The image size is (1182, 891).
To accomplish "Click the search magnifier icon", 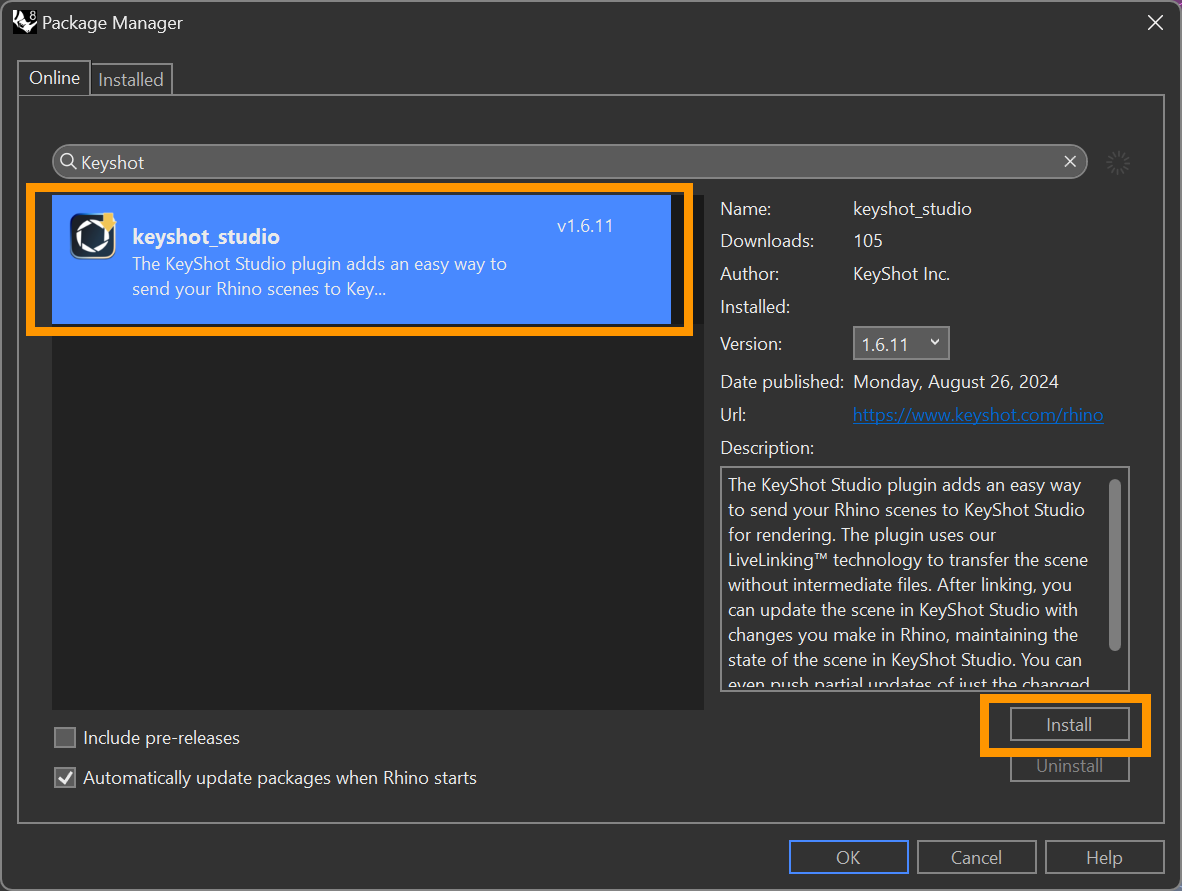I will tap(68, 161).
